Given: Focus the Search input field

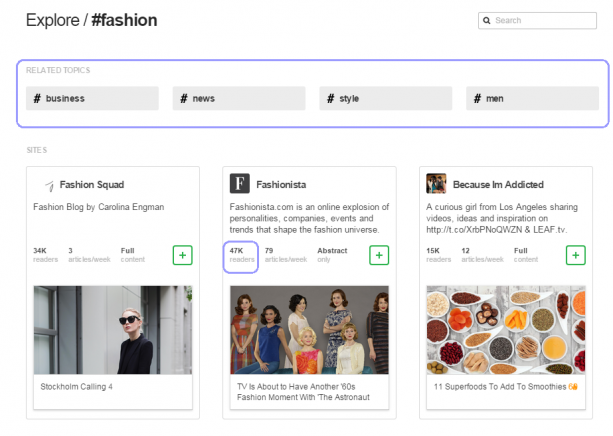Looking at the screenshot, I should point(537,20).
